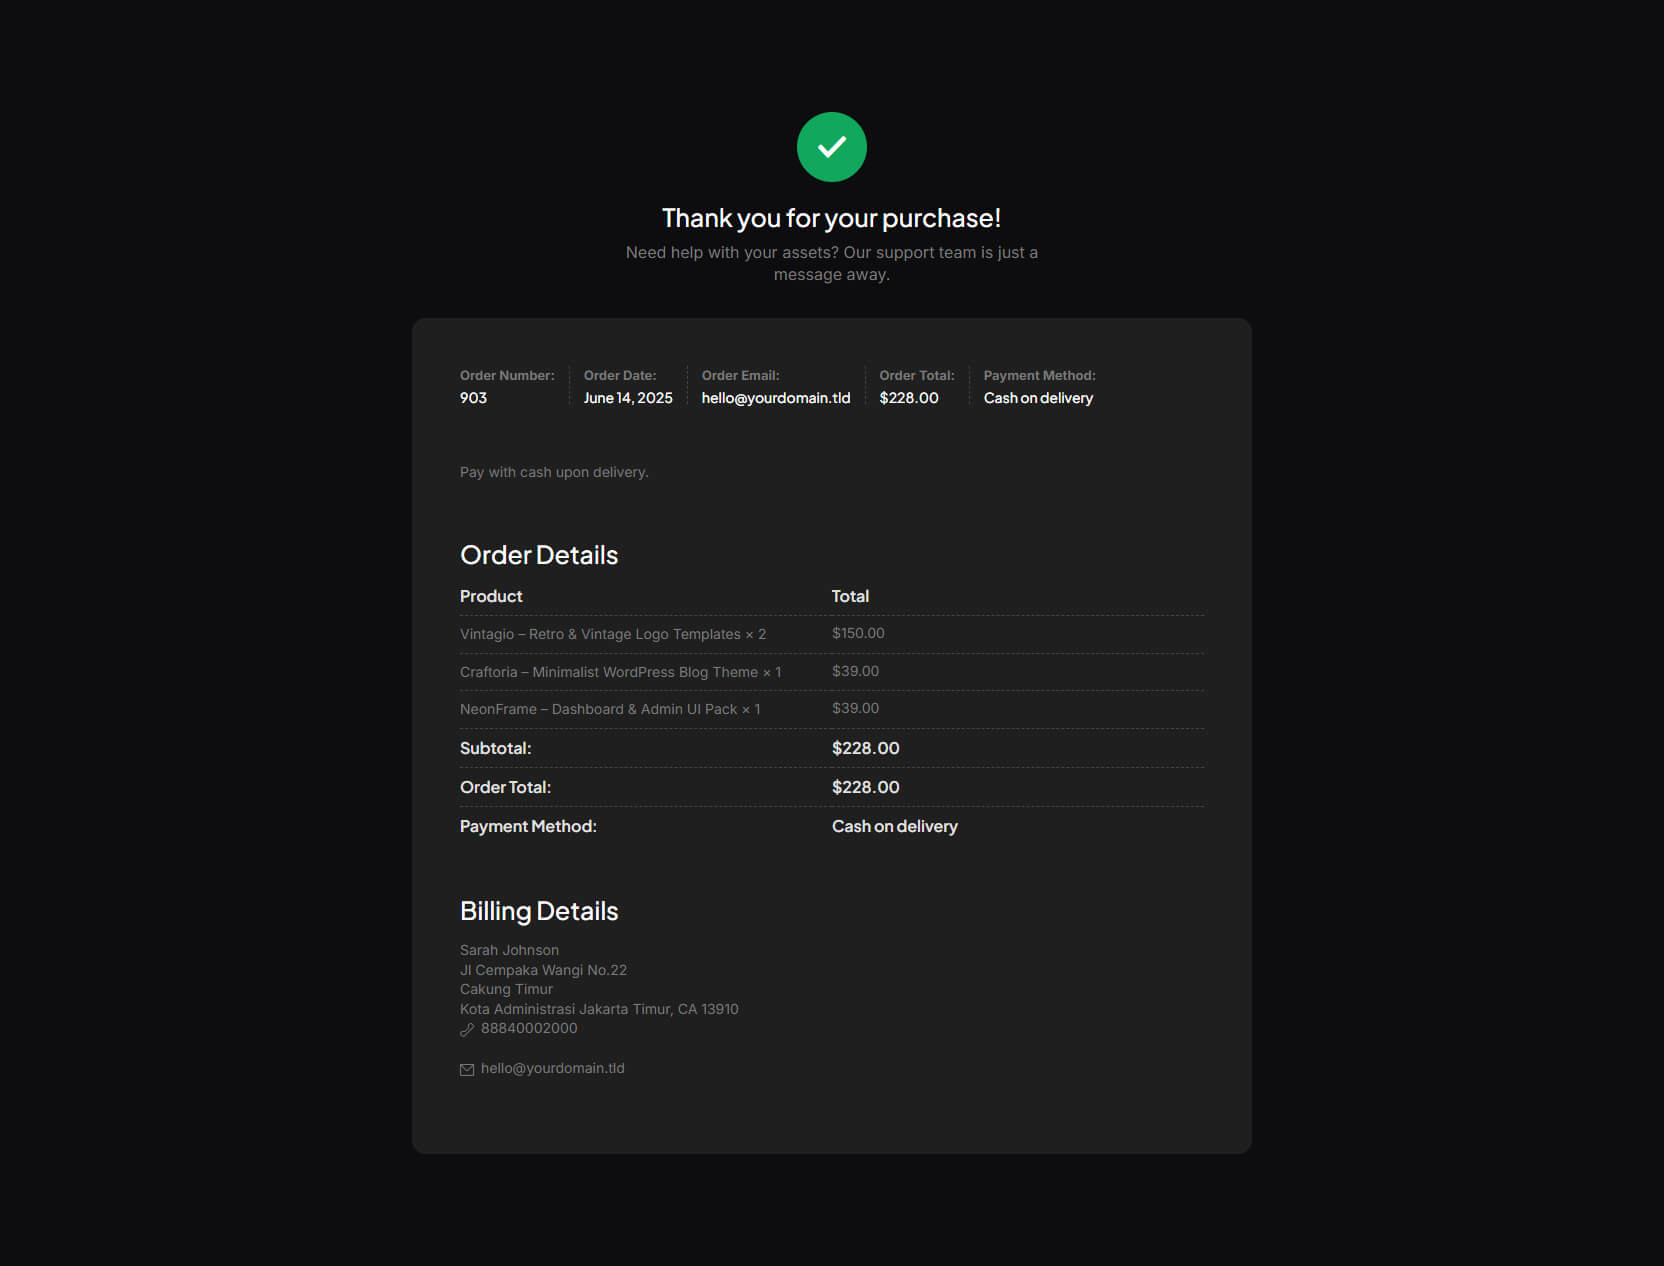This screenshot has width=1664, height=1266.
Task: Click 'Payment Method:' label in details table
Action: coord(528,826)
